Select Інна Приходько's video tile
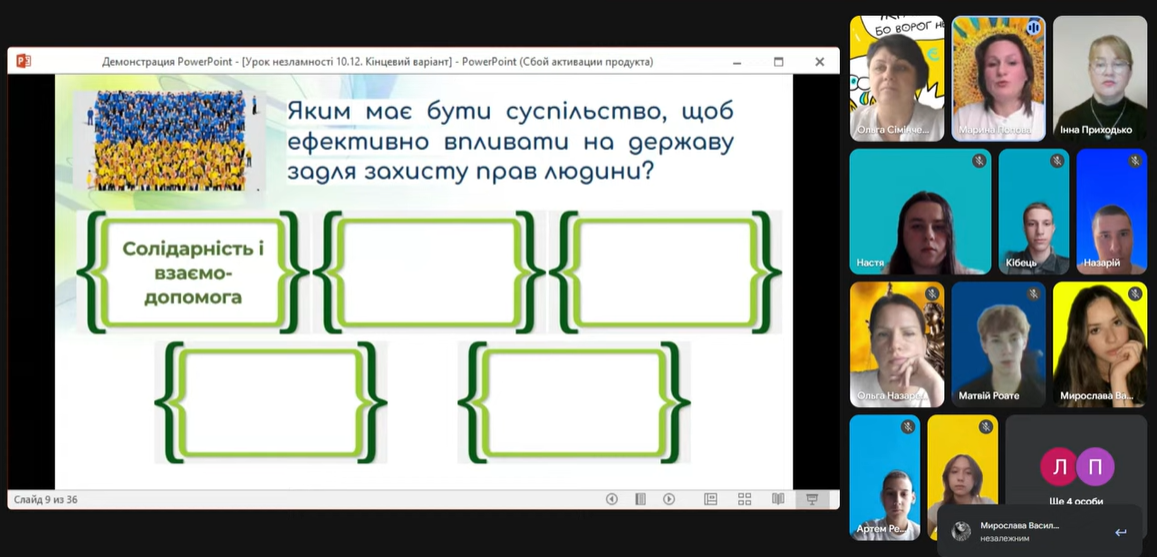 (1099, 78)
